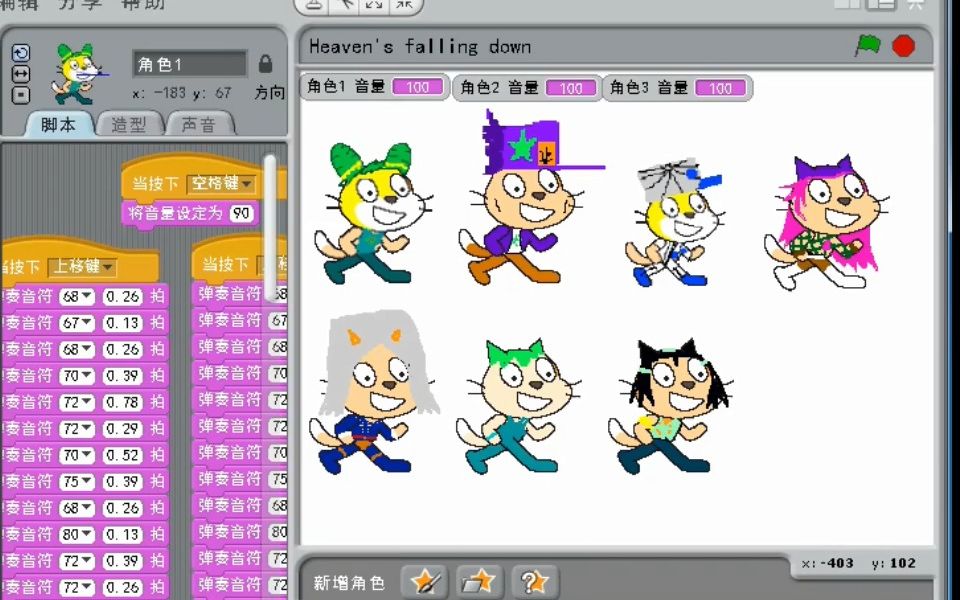Click the 0.29 beats field
The image size is (960, 600).
tap(123, 429)
